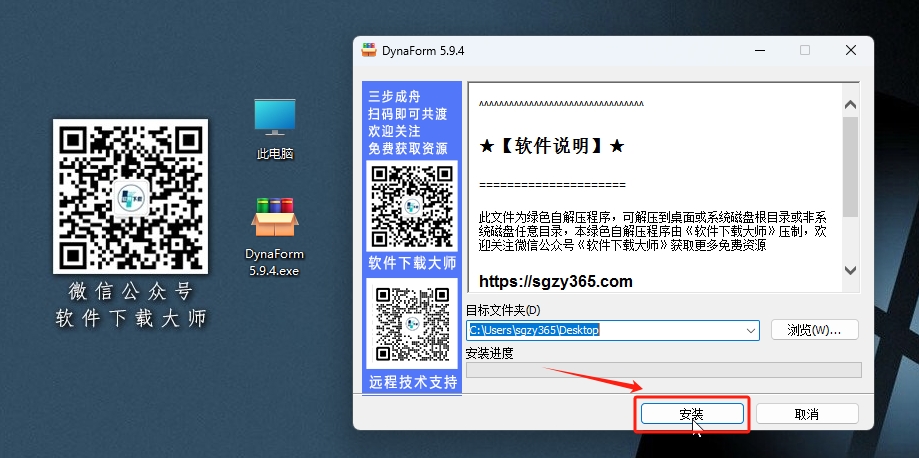Viewport: 919px width, 458px height.
Task: Close the DynaForm 5.9.4 installer window
Action: coord(850,50)
